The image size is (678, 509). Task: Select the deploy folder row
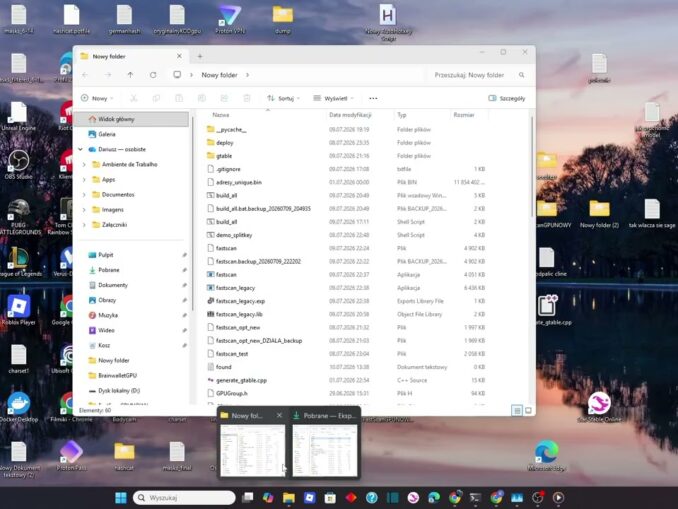(346, 143)
